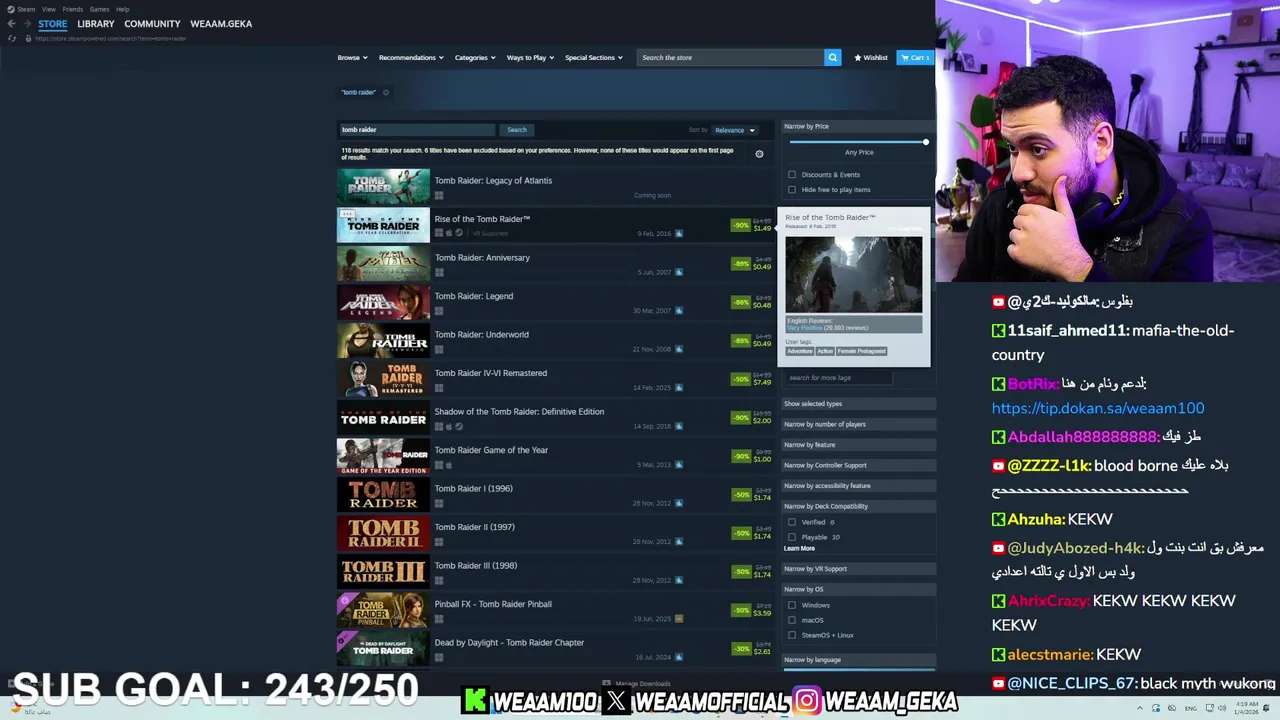Image resolution: width=1280 pixels, height=720 pixels.
Task: Open the Recommendations dropdown menu
Action: click(x=411, y=57)
